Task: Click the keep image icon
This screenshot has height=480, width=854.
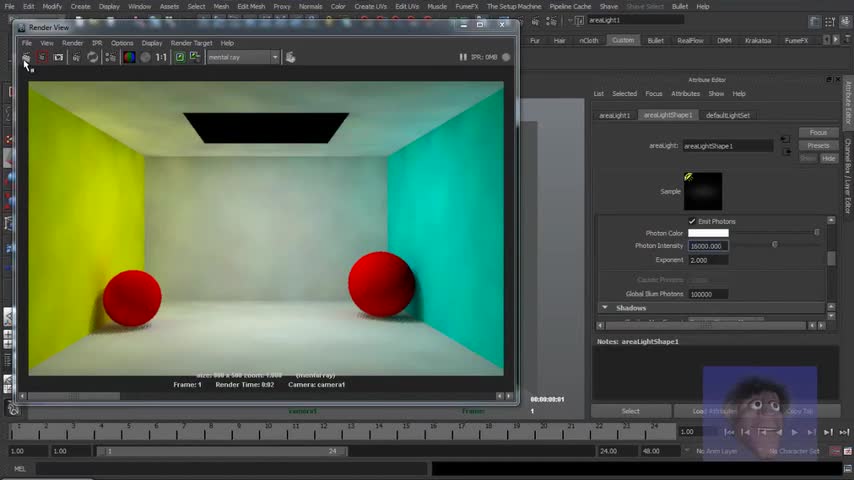Action: point(180,57)
